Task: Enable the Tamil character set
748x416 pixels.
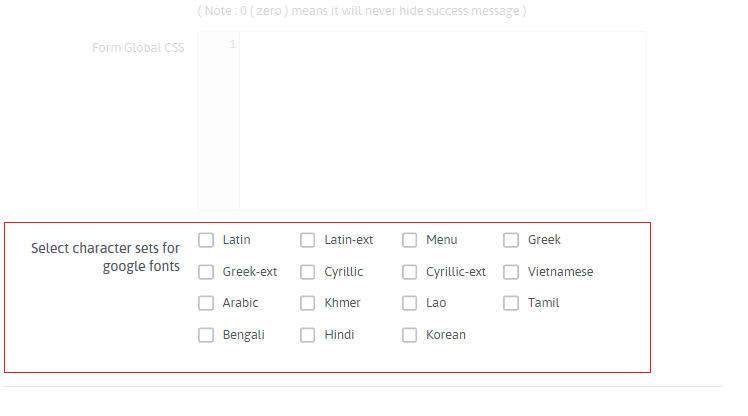Action: coord(511,303)
